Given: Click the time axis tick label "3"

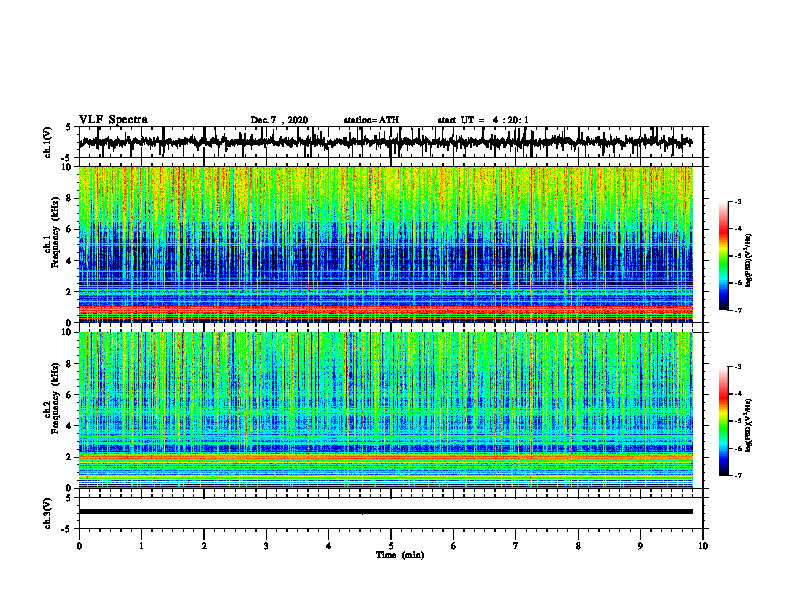Looking at the screenshot, I should click(266, 546).
